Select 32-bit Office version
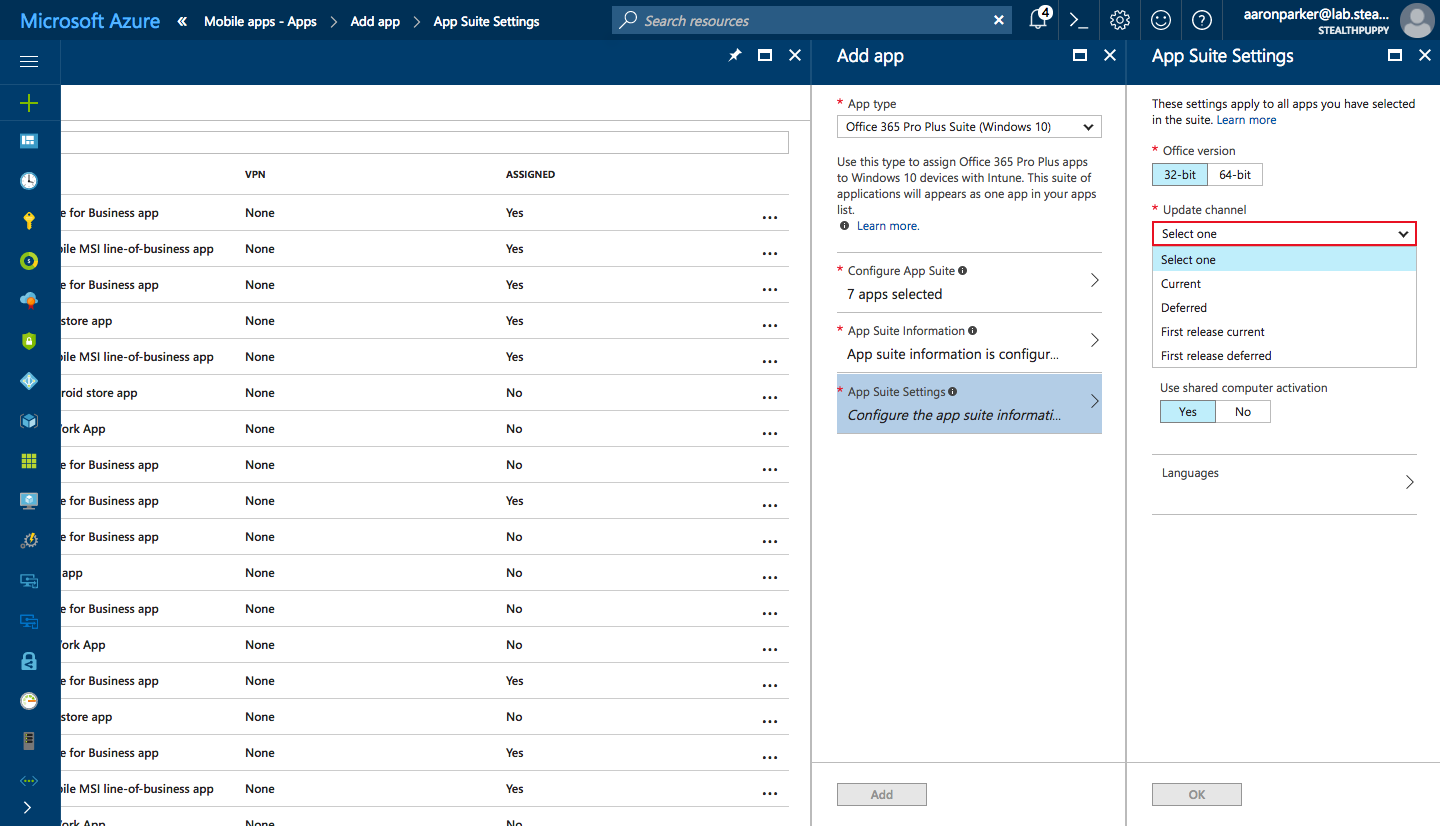Screen dimensions: 1440x826 [x=1180, y=175]
